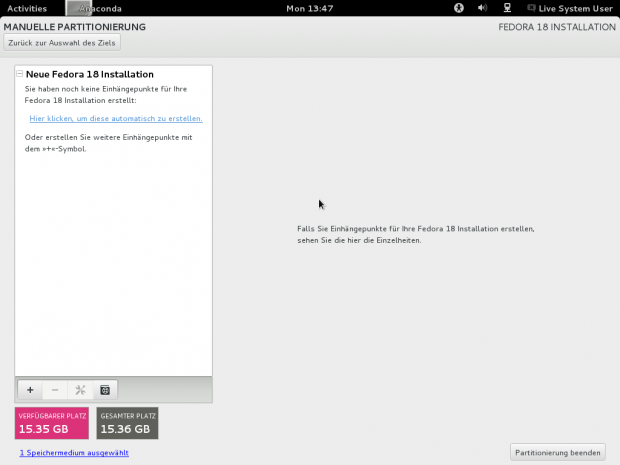
Task: Open the Activities overview
Action: click(x=27, y=8)
